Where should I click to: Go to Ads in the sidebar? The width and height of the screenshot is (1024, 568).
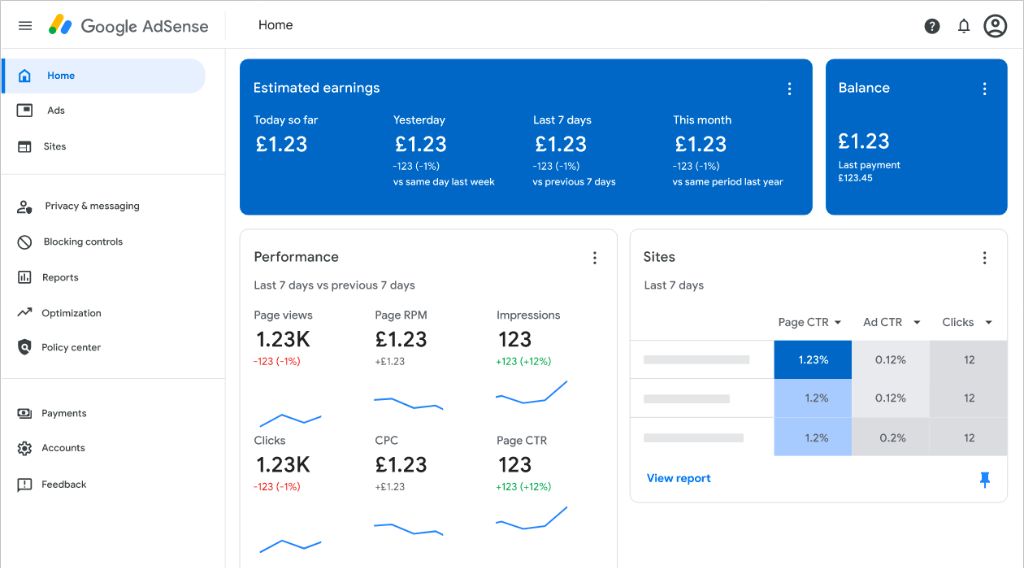click(x=56, y=111)
